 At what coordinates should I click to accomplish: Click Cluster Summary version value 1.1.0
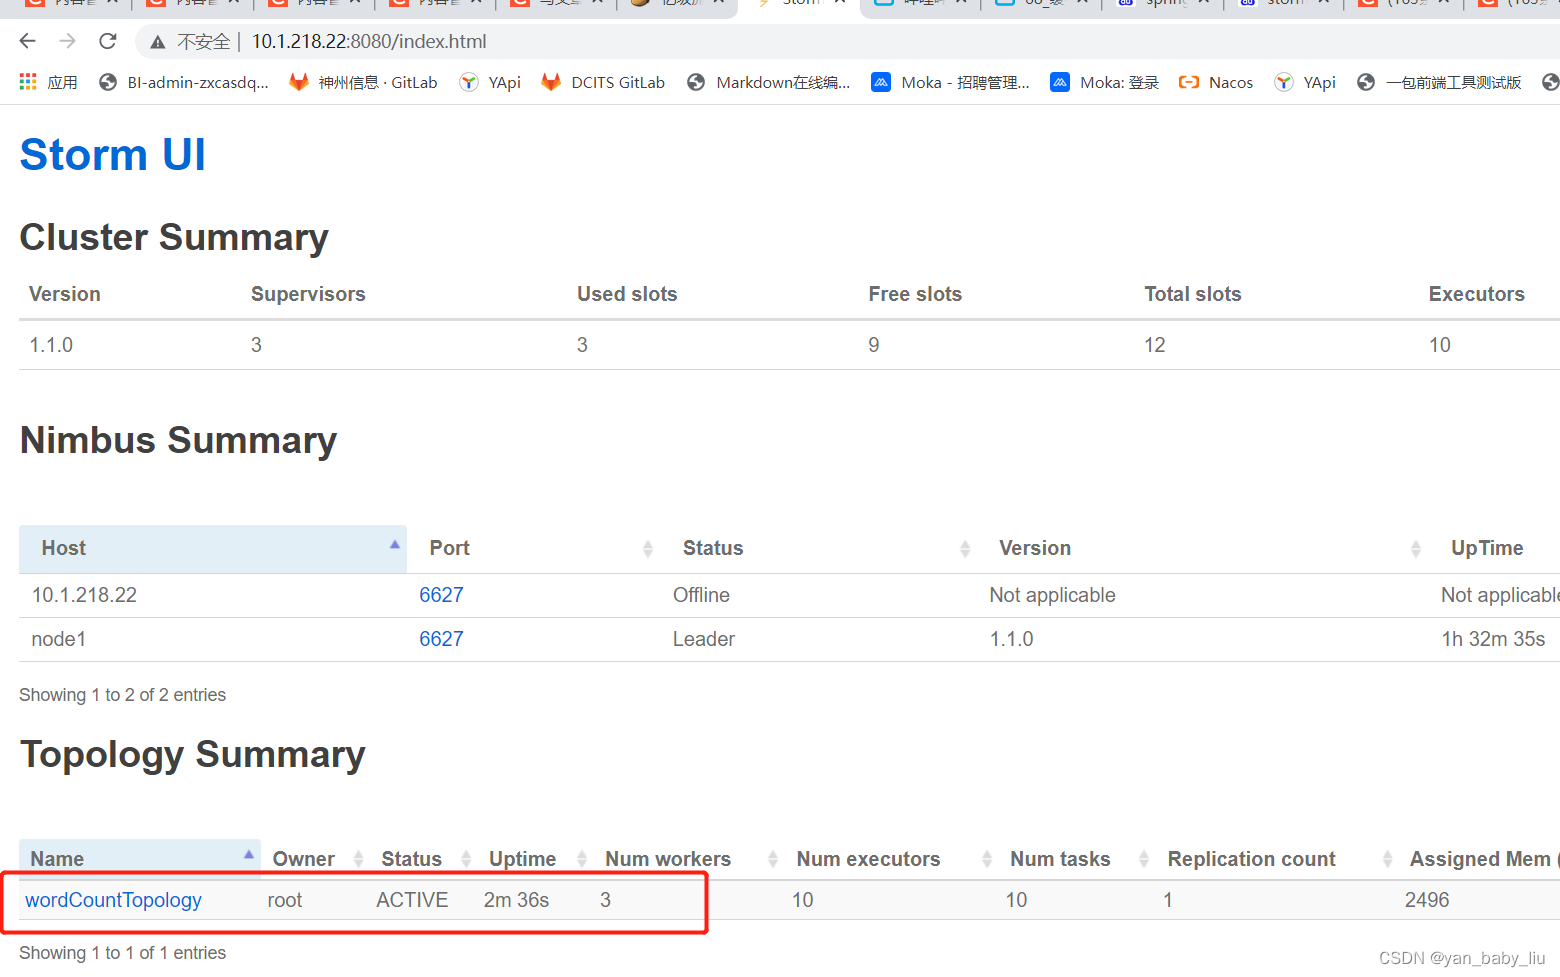[51, 345]
